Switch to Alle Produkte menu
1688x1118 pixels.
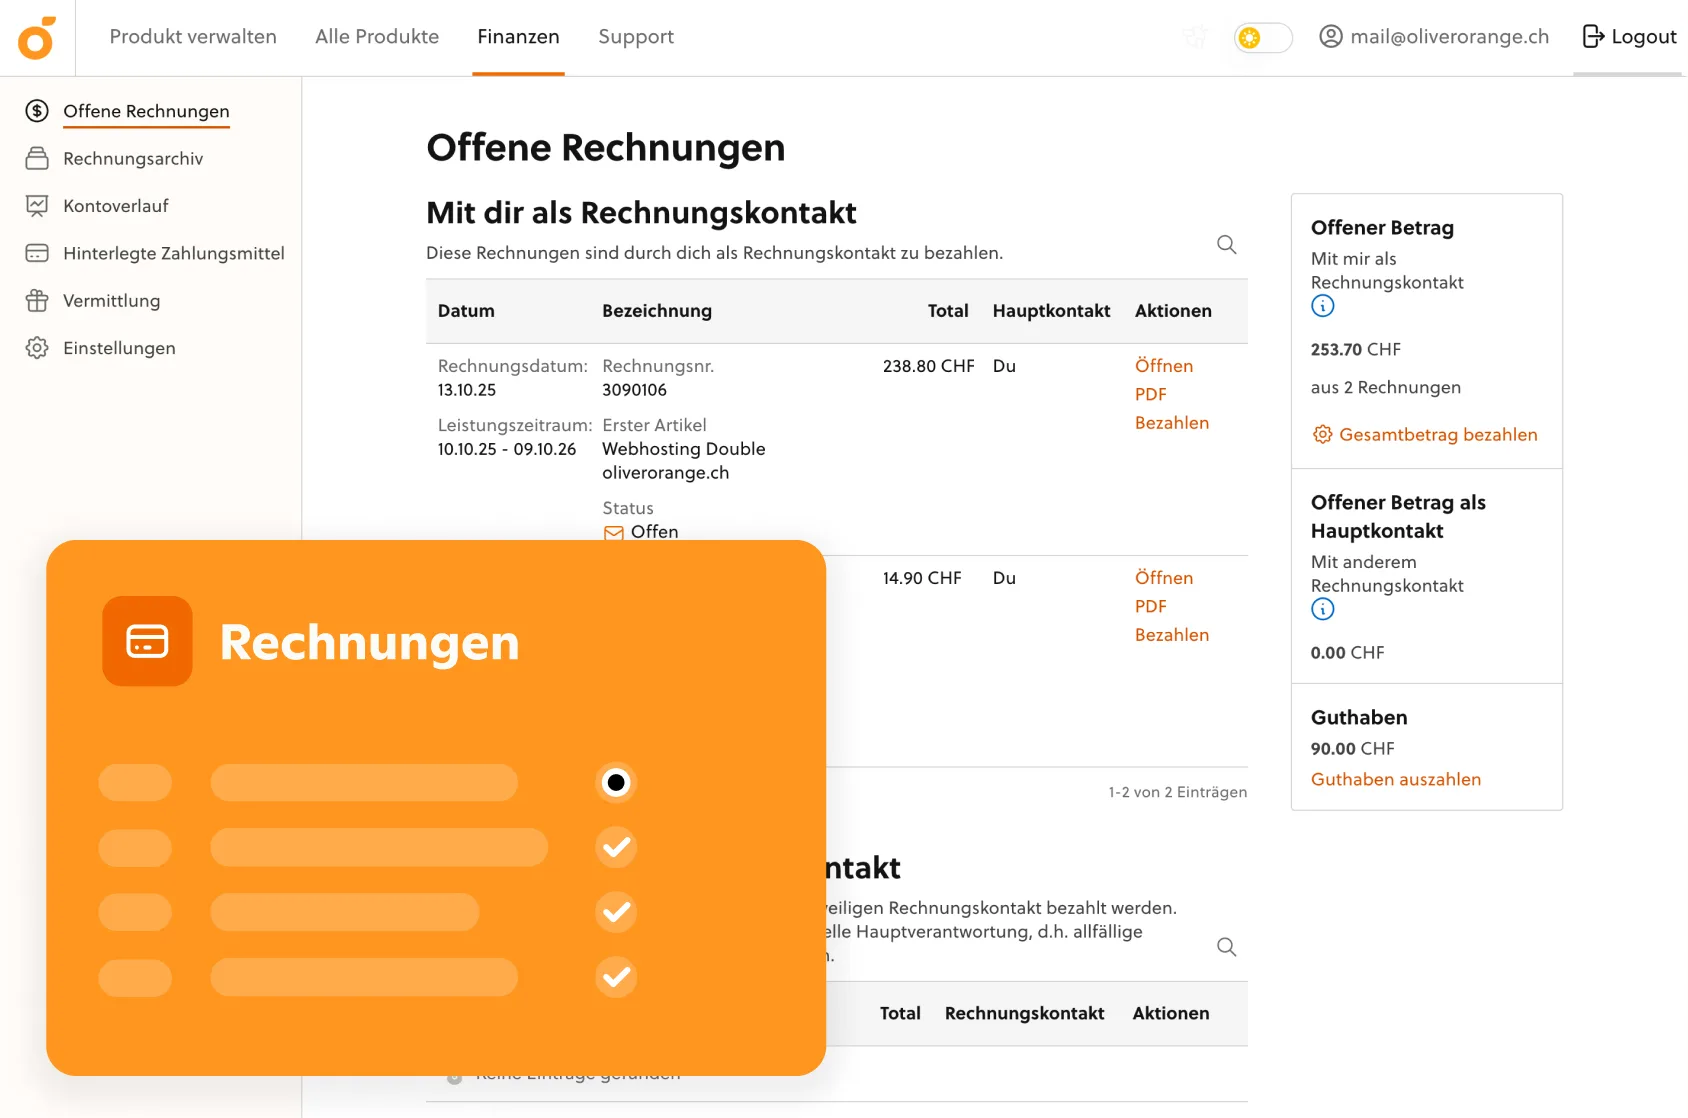pos(377,37)
